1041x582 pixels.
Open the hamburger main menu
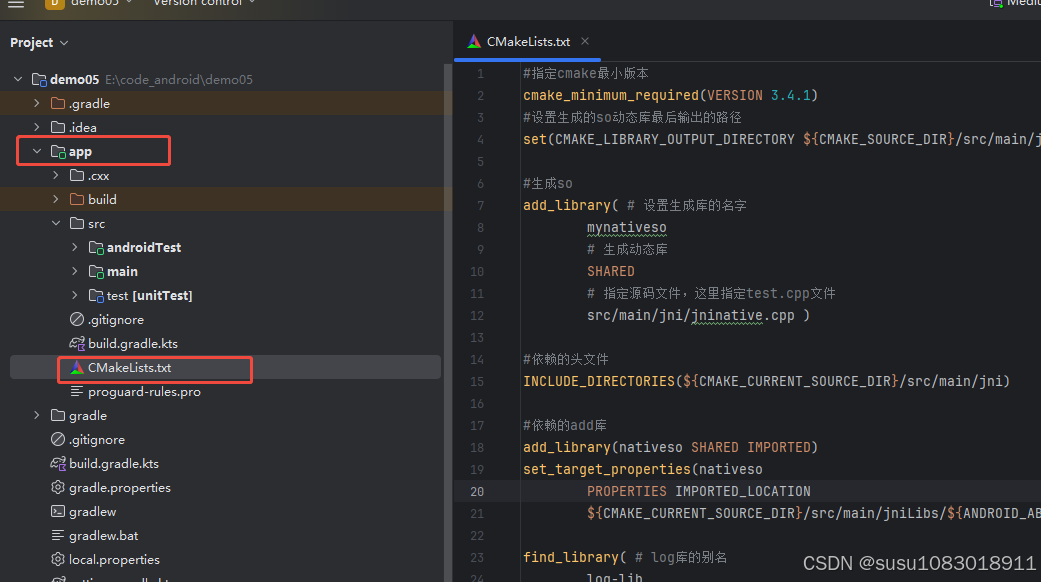point(16,4)
